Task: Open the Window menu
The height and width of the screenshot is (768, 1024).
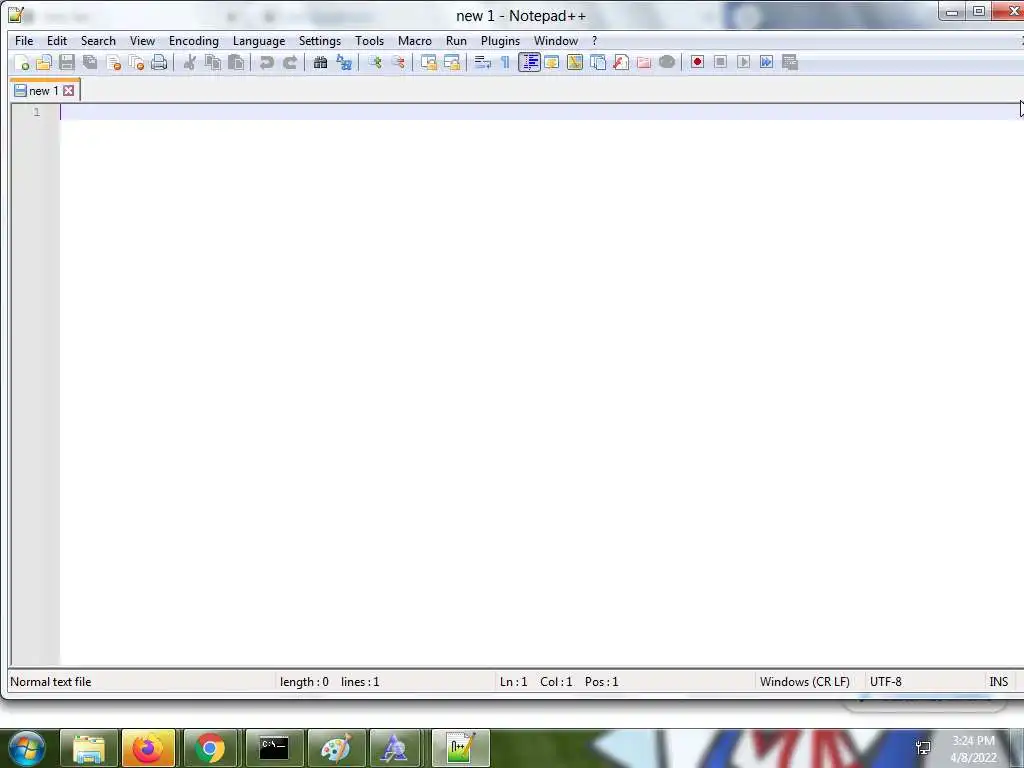Action: point(556,40)
